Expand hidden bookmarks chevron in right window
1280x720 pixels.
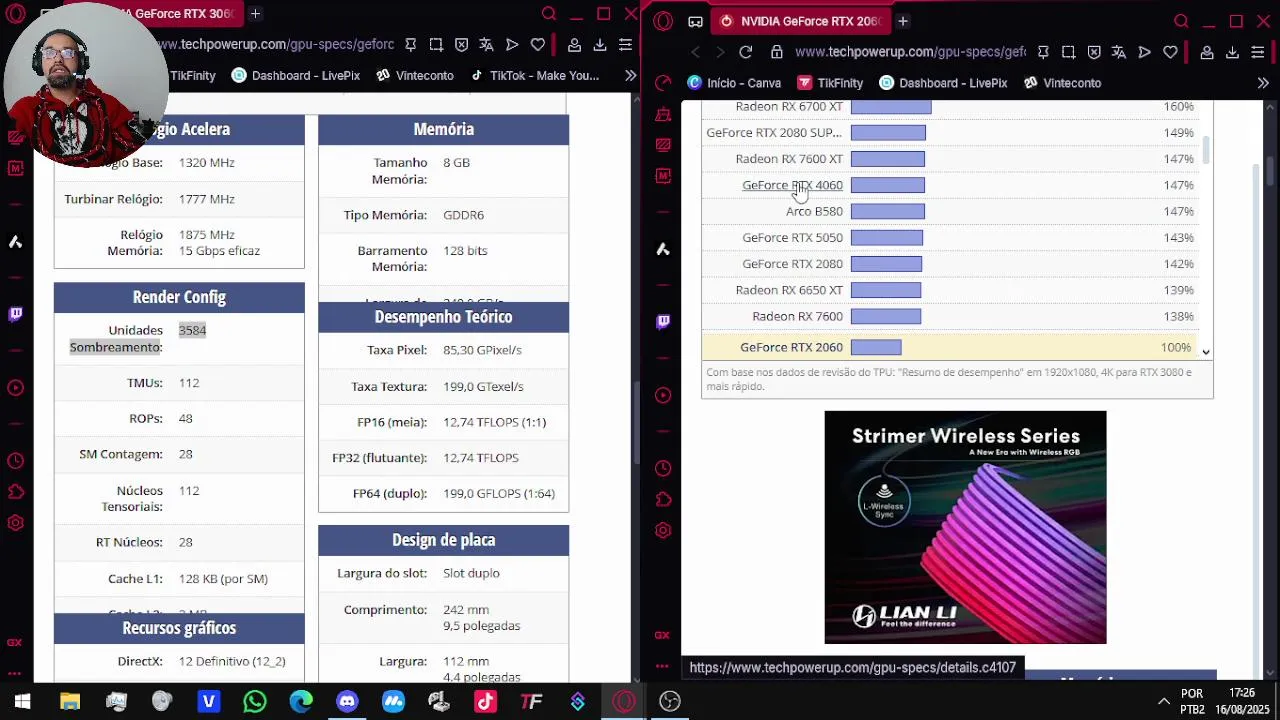[x=1263, y=83]
